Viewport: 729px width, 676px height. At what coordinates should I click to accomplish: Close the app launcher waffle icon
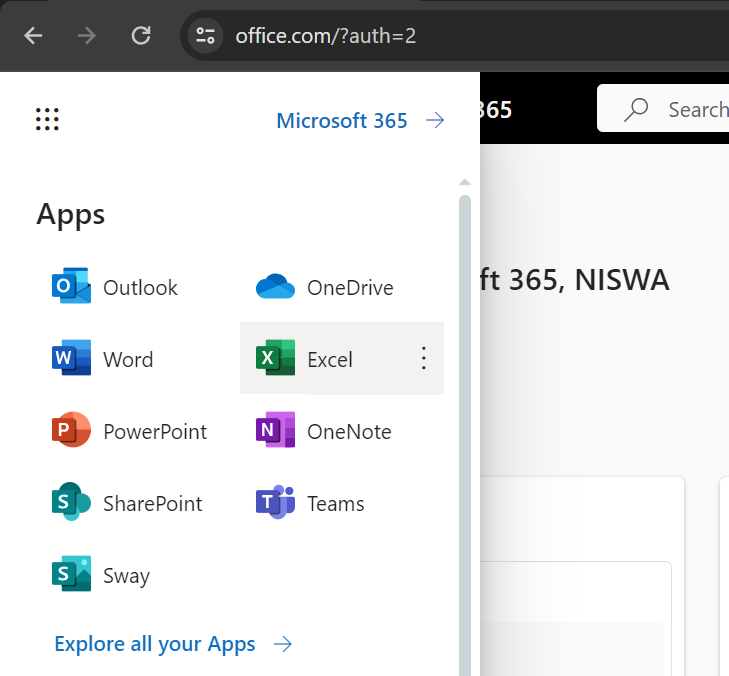click(x=47, y=119)
